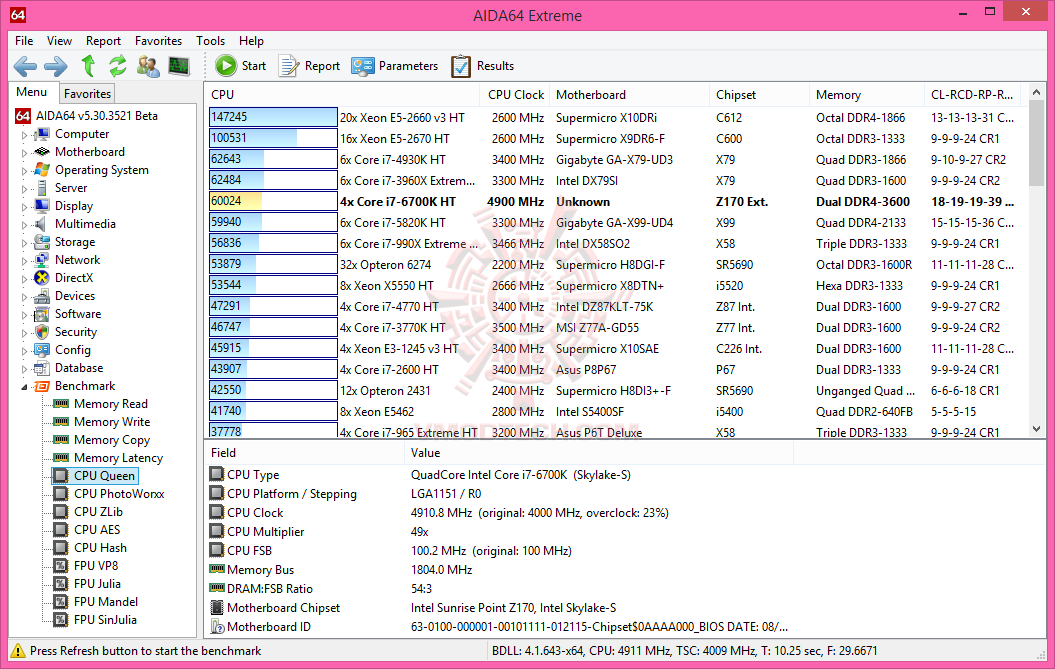
Task: Select the Network icon in tree
Action: [42, 260]
